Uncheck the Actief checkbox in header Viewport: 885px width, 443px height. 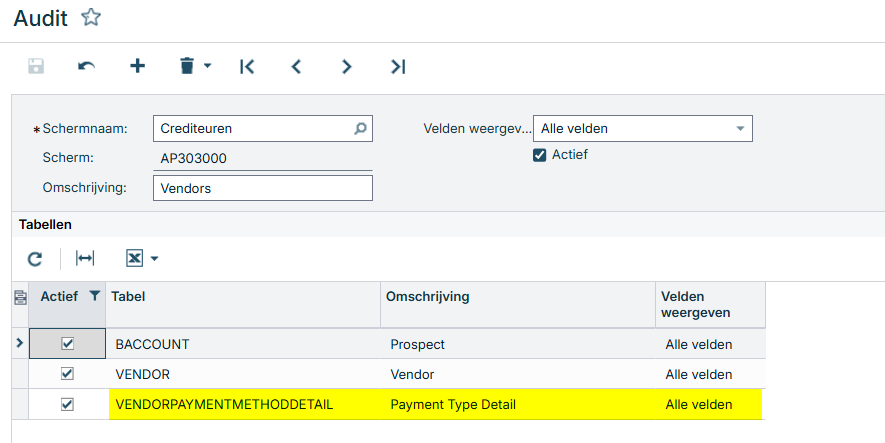[540, 155]
